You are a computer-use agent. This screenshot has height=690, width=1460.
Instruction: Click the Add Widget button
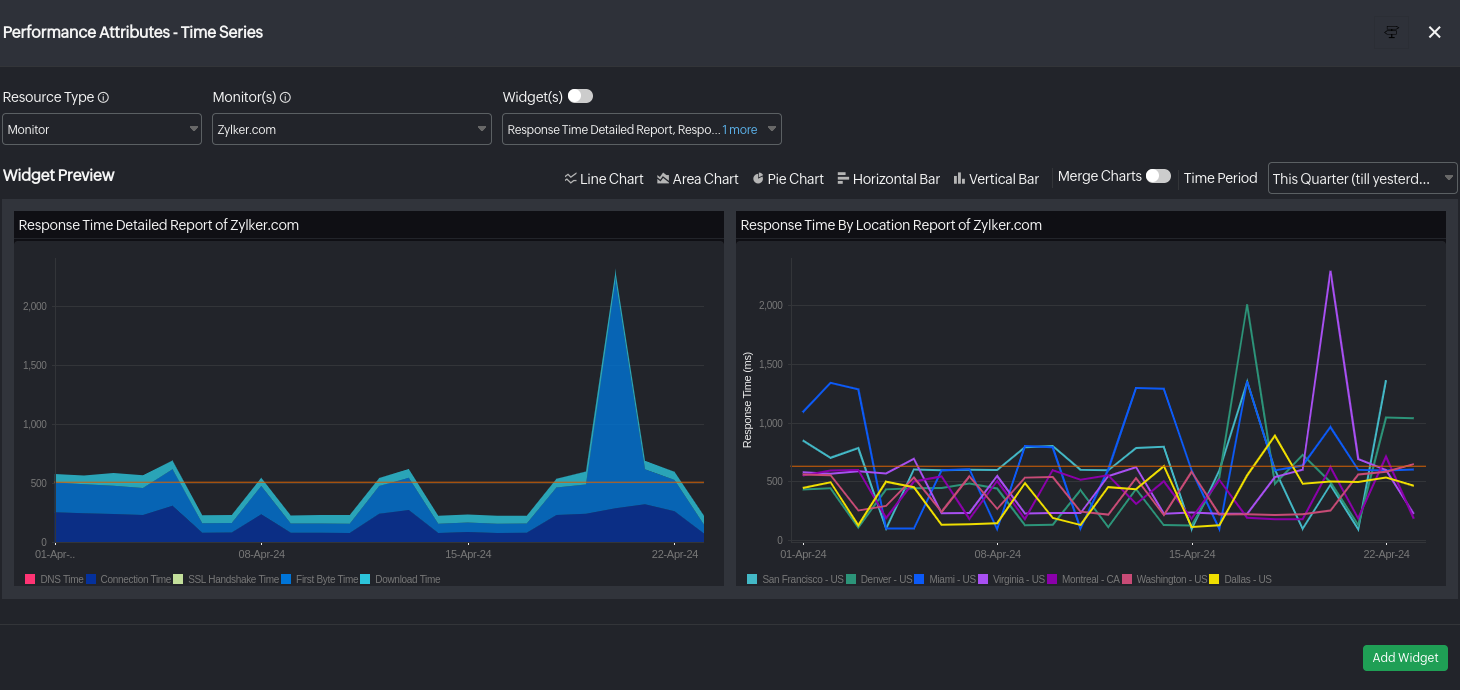coord(1405,658)
